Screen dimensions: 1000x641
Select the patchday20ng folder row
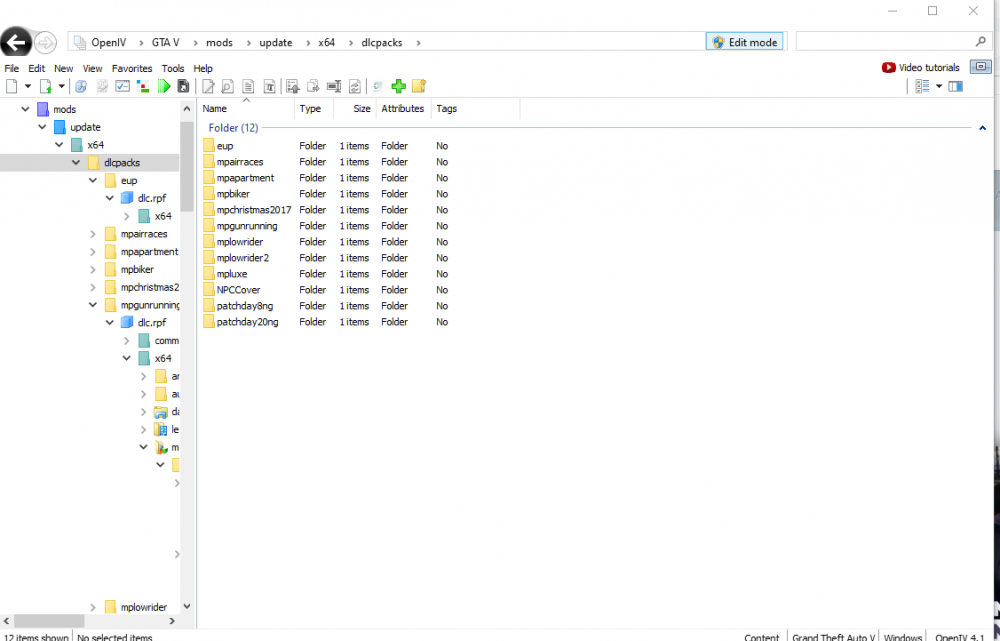pyautogui.click(x=326, y=322)
